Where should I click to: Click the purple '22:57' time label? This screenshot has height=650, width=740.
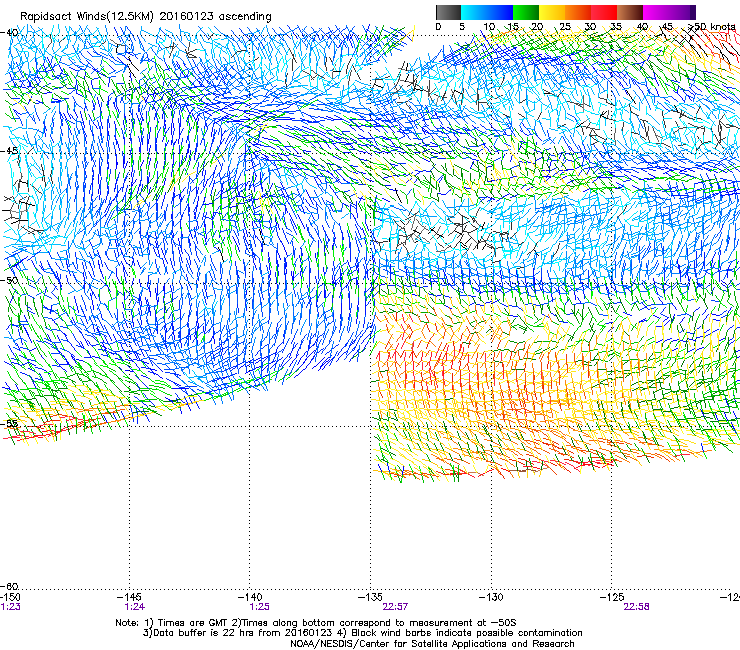(395, 607)
